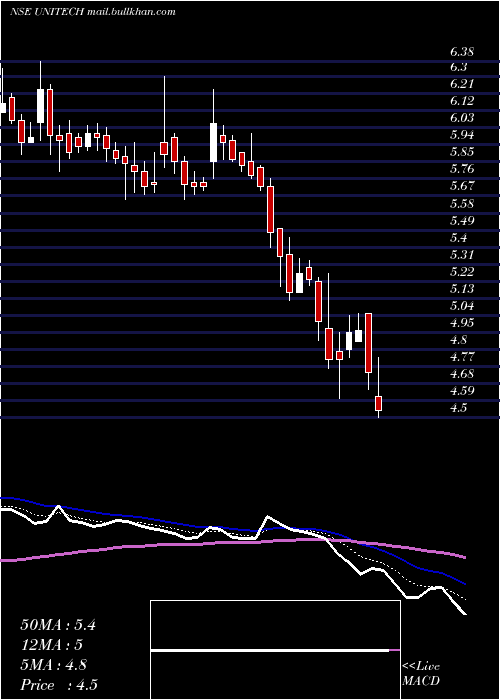
Task: Click the 6.03 price axis label
Action: 462,118
